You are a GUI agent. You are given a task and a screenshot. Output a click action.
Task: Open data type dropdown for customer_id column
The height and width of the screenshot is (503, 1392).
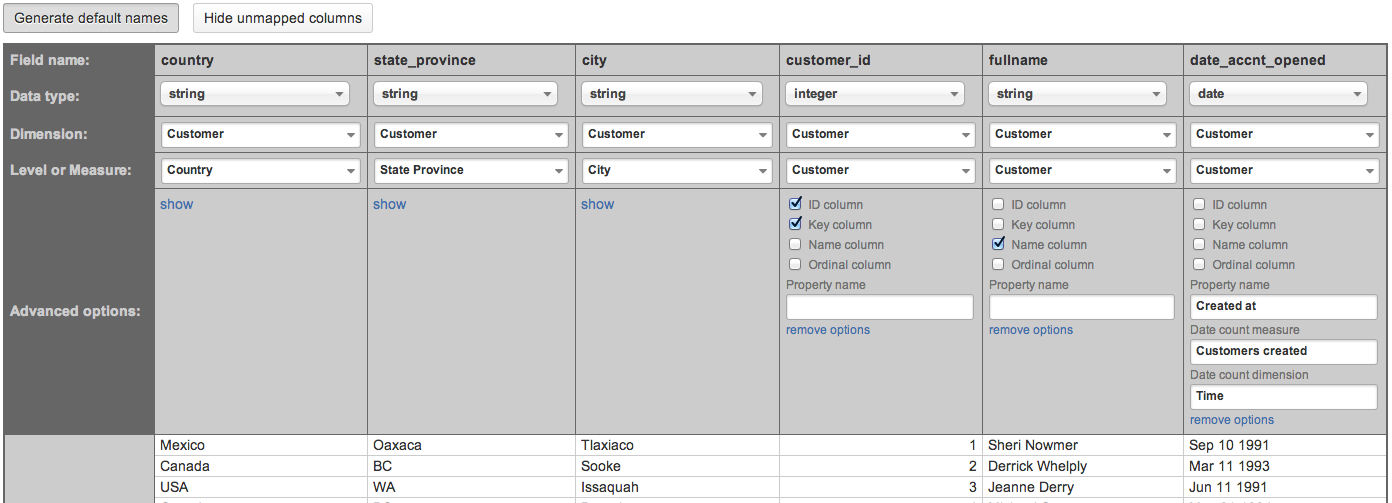(x=875, y=94)
